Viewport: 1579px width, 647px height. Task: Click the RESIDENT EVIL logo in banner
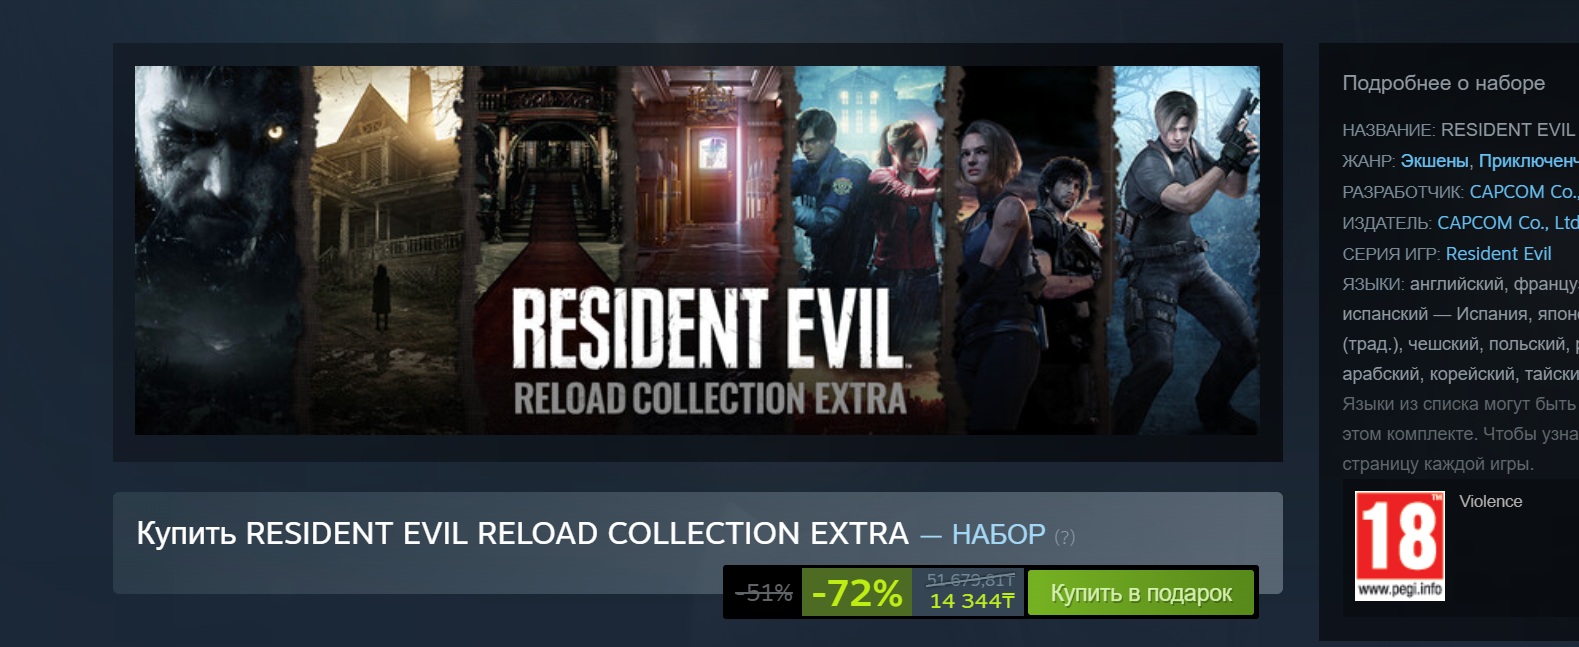(708, 328)
